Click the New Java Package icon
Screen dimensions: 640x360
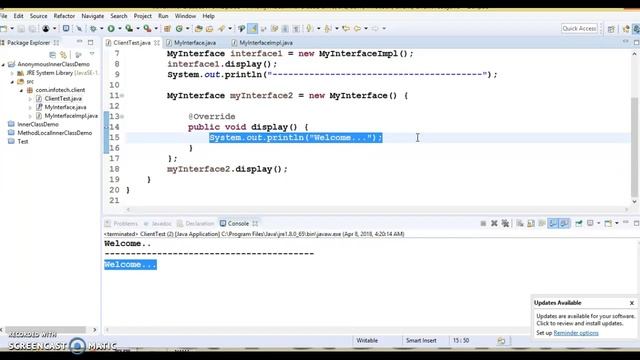click(167, 29)
